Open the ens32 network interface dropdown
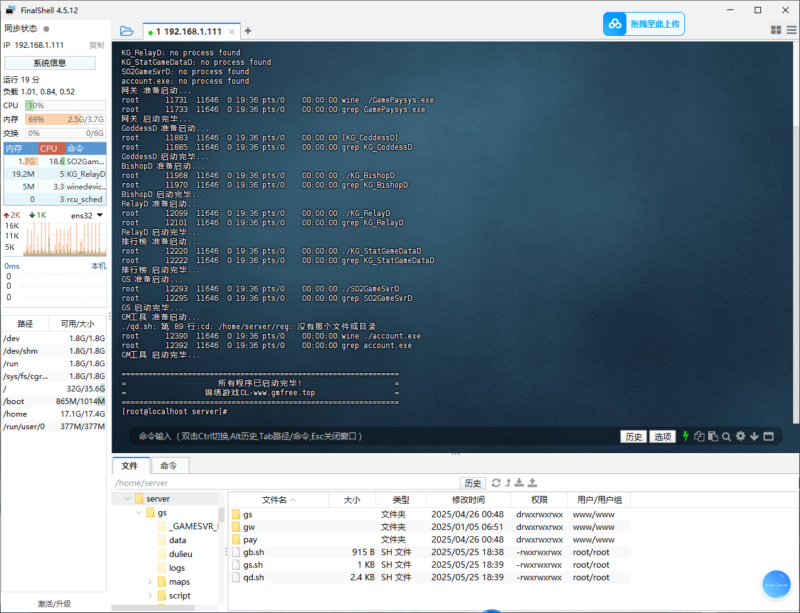 tap(98, 215)
